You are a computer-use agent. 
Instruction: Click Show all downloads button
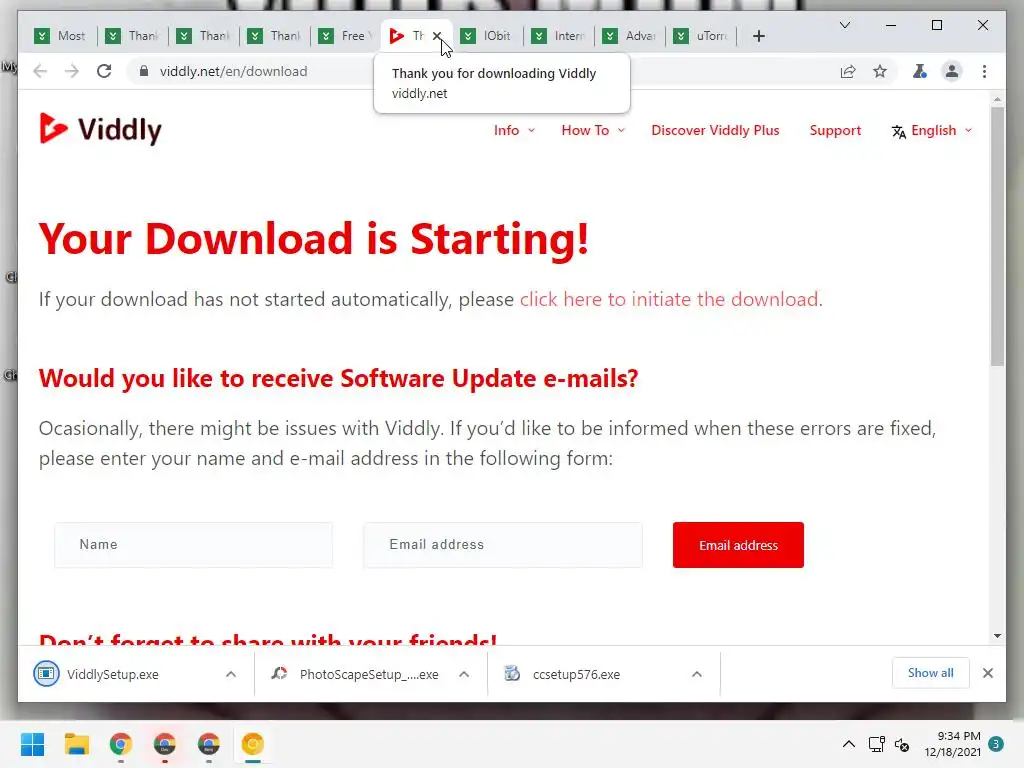[930, 673]
